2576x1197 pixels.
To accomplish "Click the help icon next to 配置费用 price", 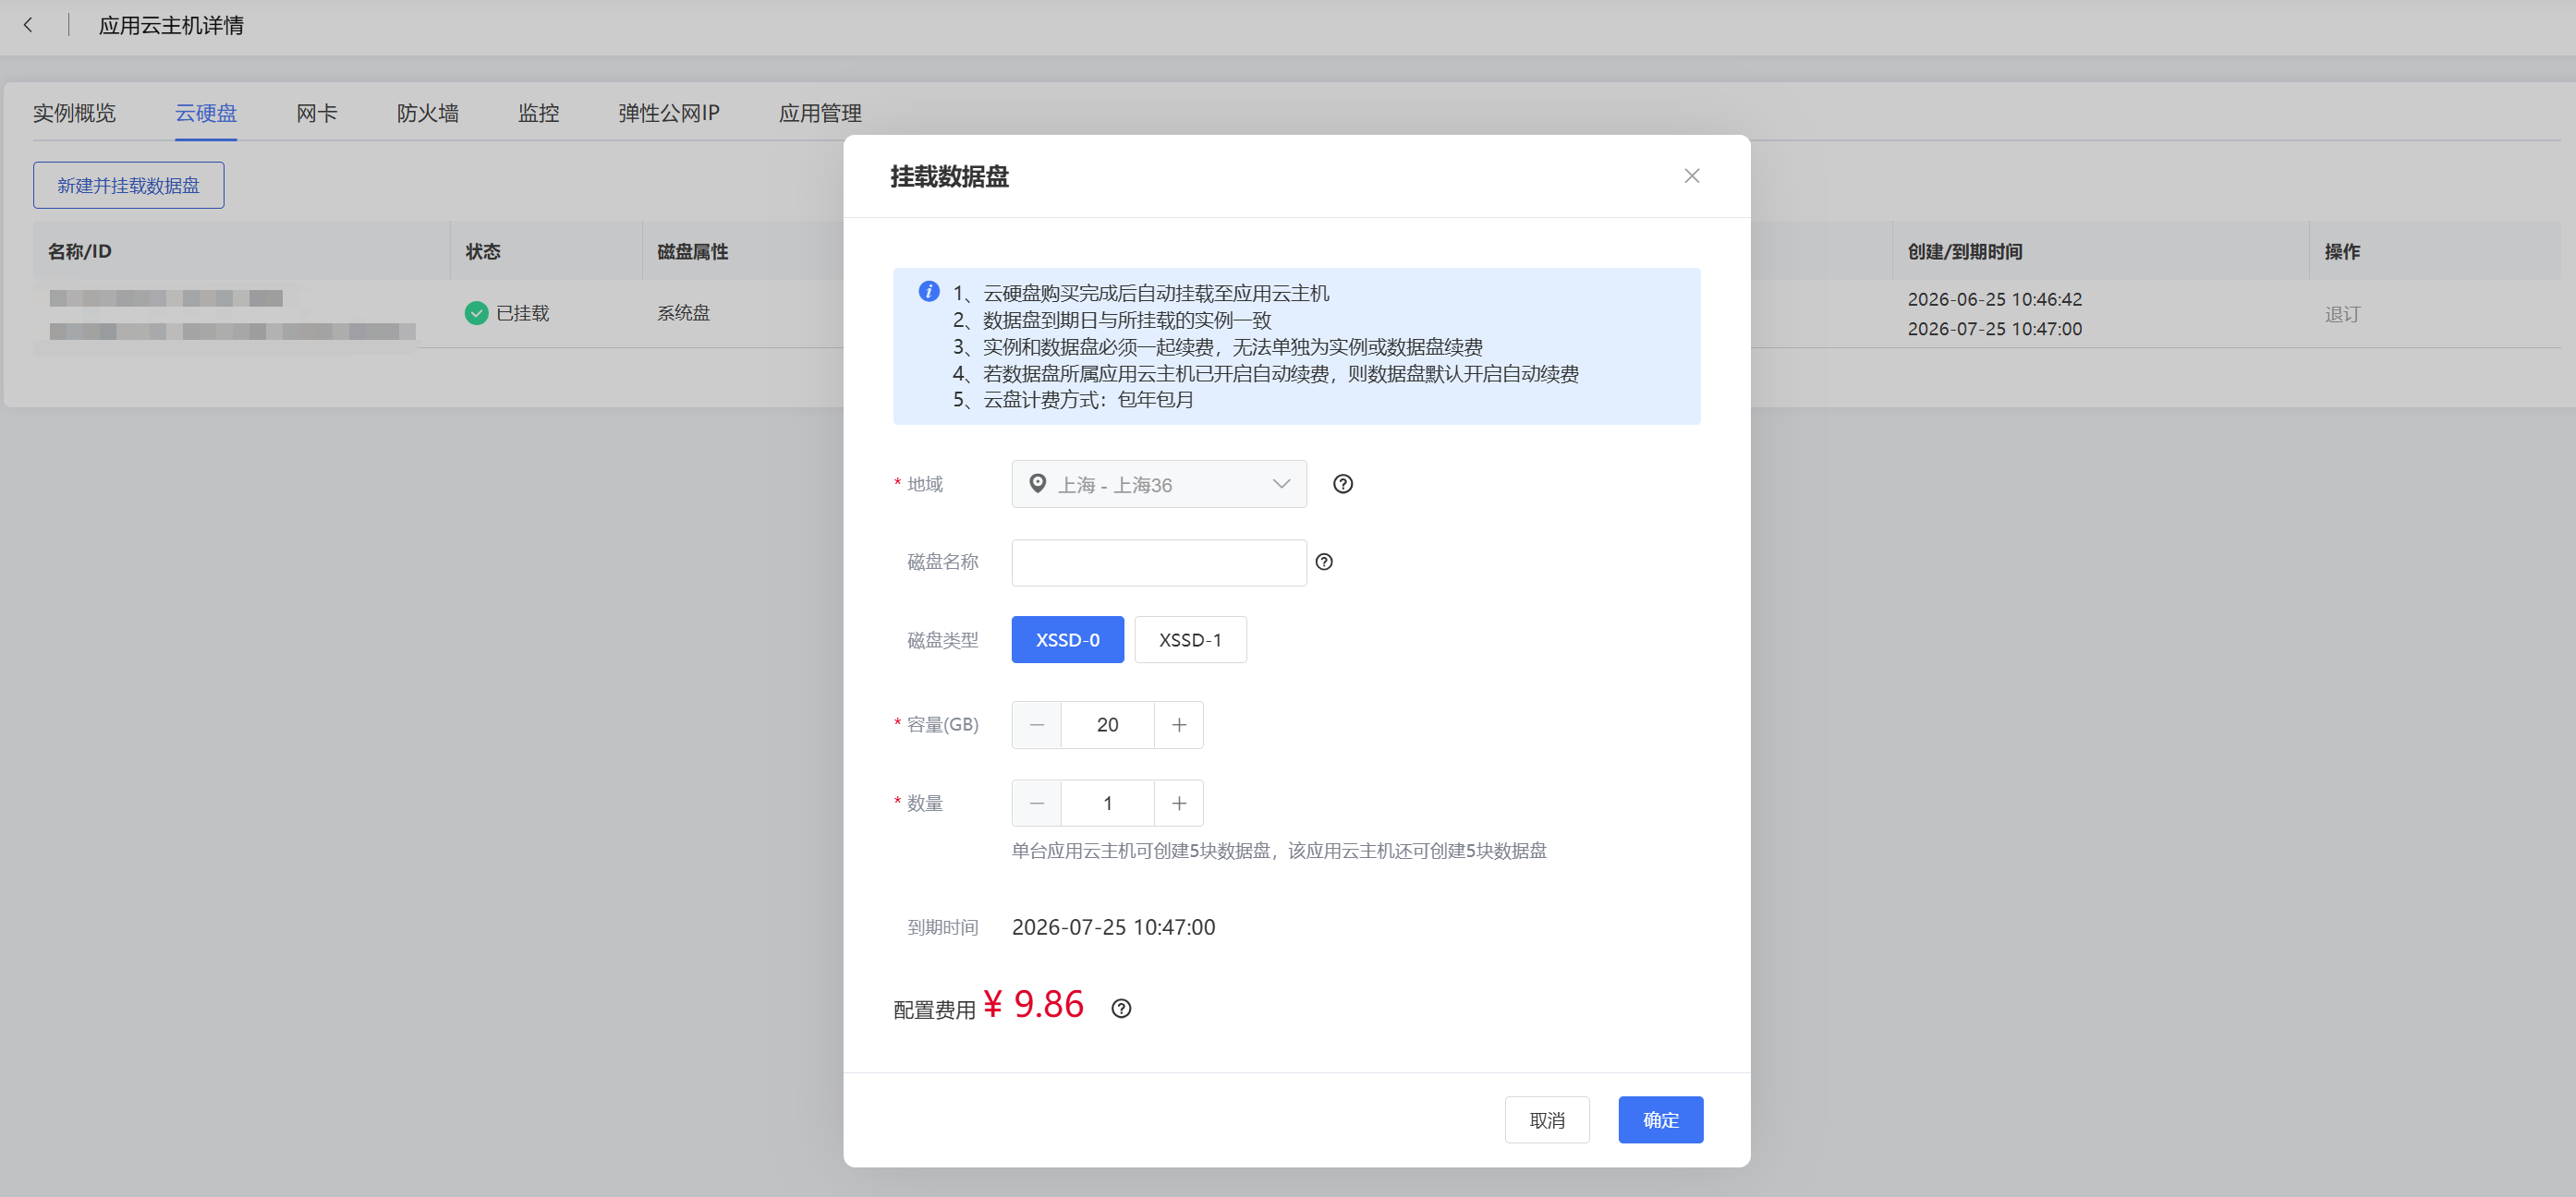I will [1121, 1008].
